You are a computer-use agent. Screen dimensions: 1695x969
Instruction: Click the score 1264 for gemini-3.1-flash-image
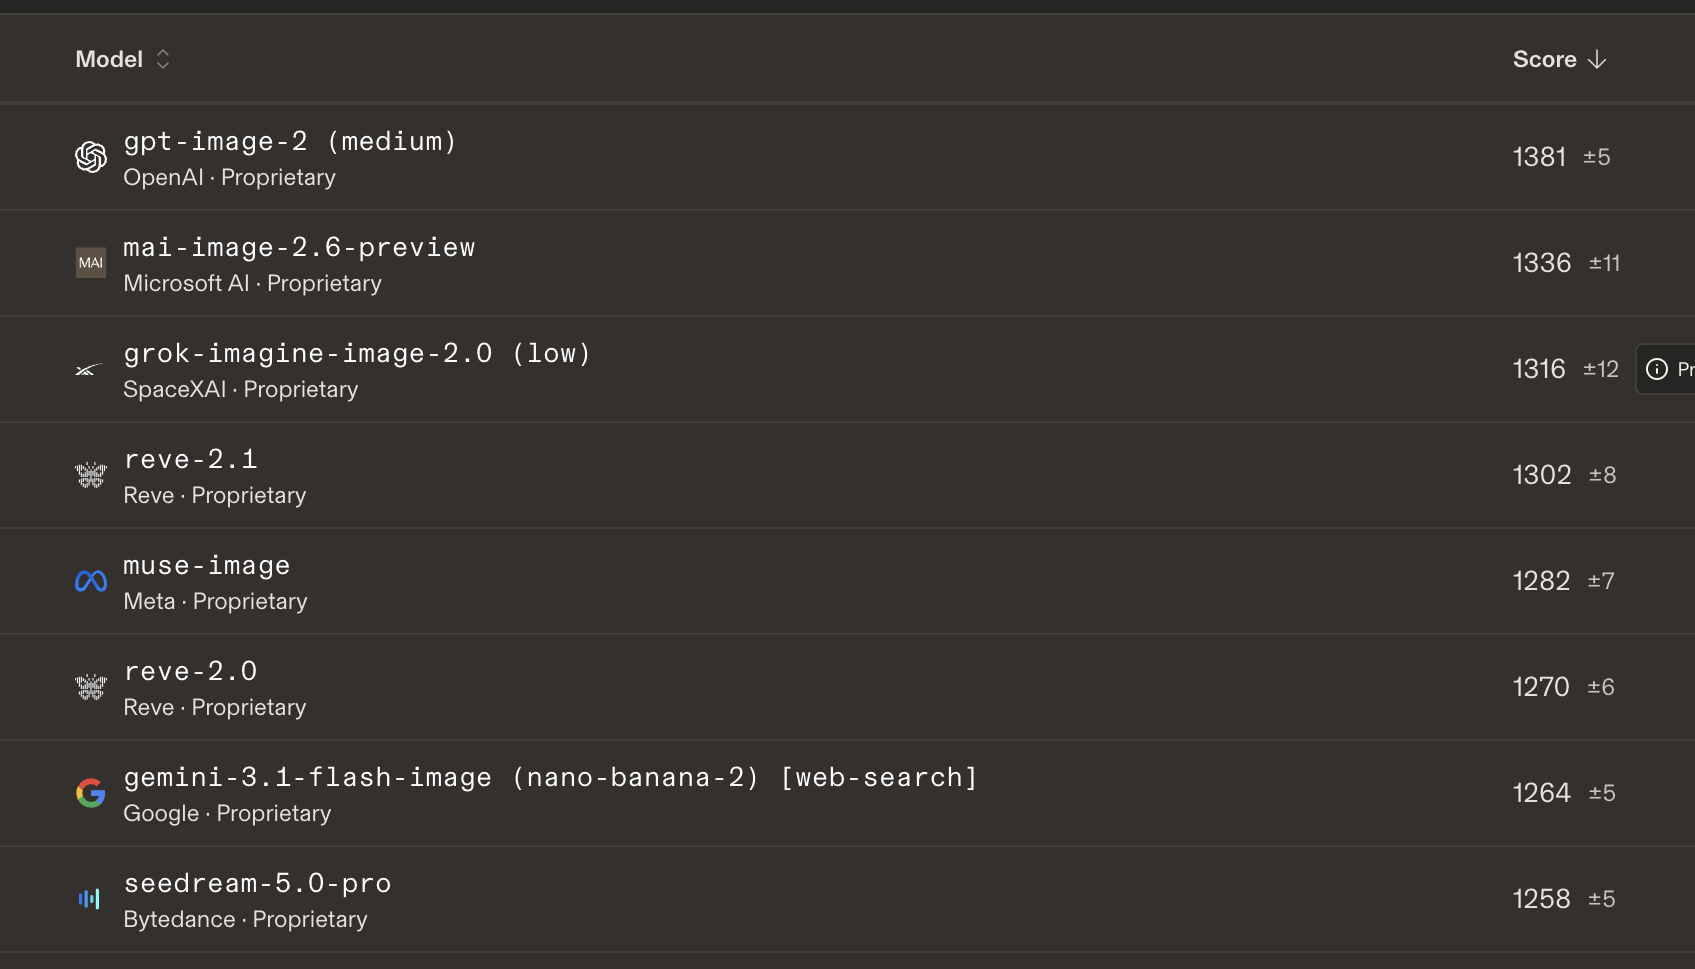[1542, 793]
